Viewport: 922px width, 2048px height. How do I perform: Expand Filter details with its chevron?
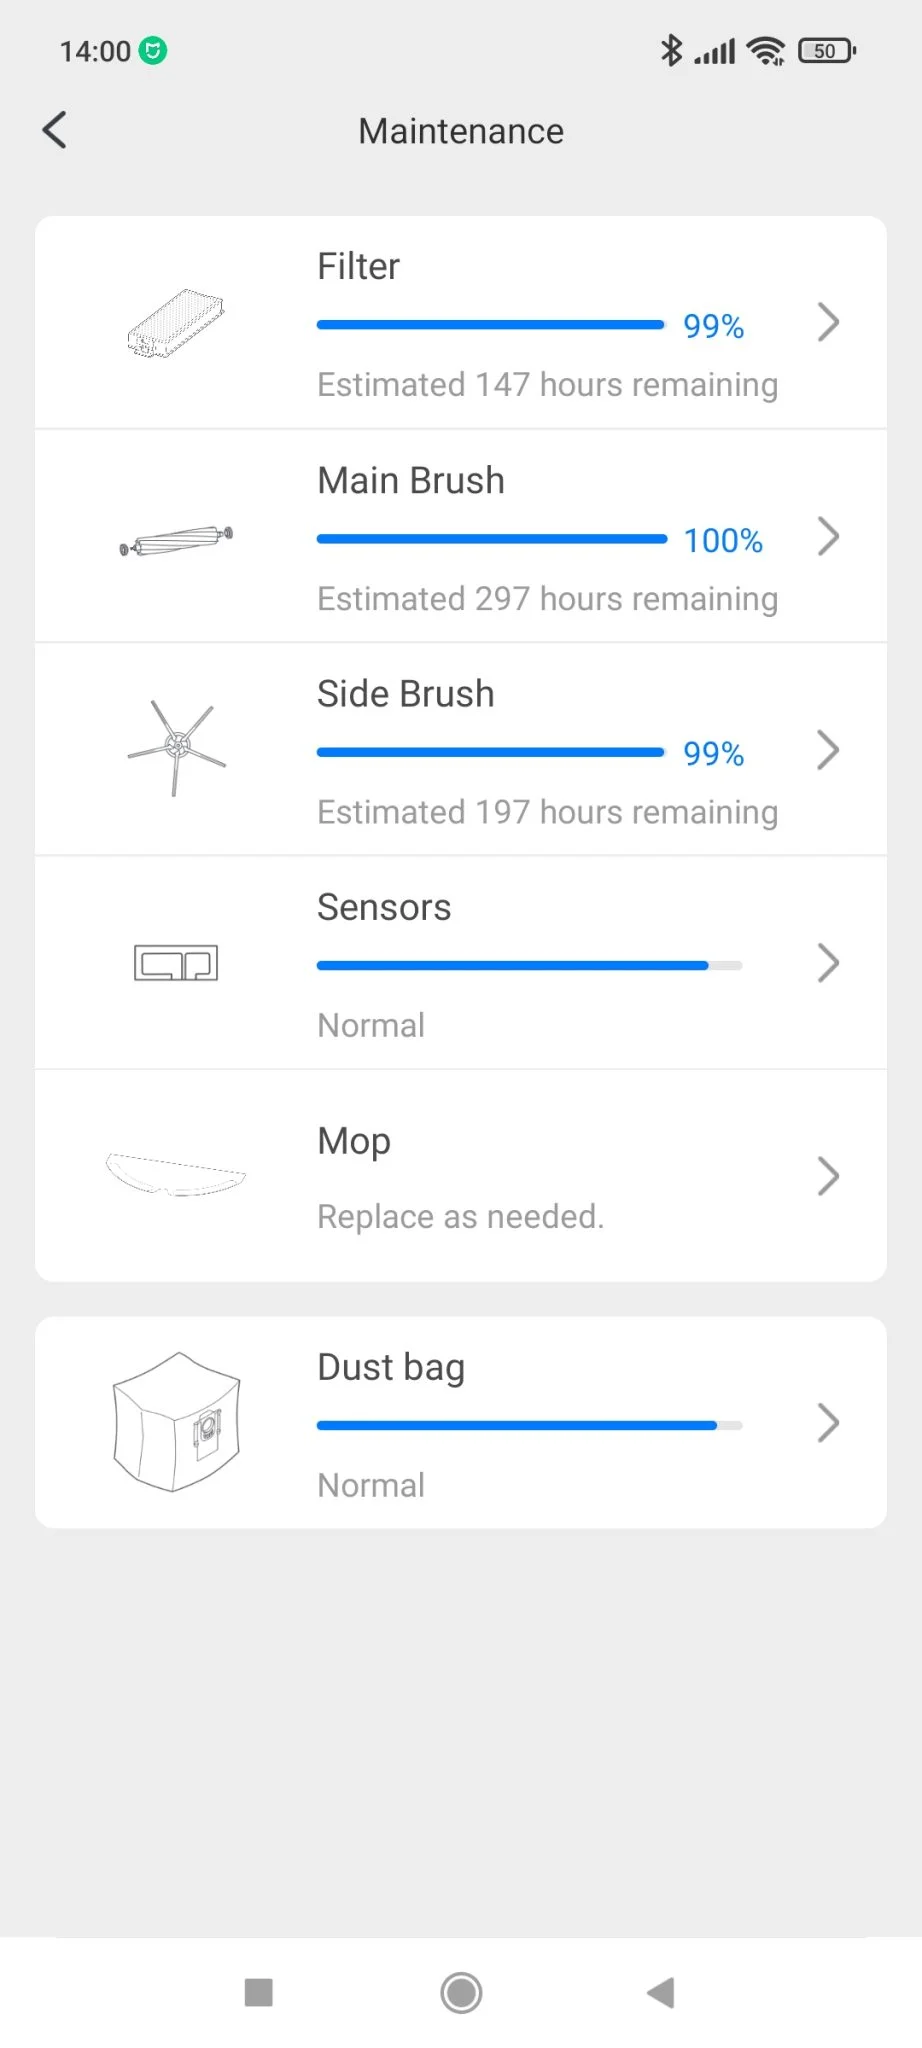coord(828,322)
